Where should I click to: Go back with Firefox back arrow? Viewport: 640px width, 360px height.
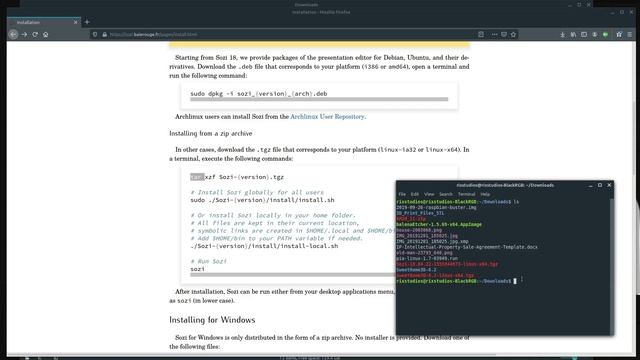click(13, 35)
